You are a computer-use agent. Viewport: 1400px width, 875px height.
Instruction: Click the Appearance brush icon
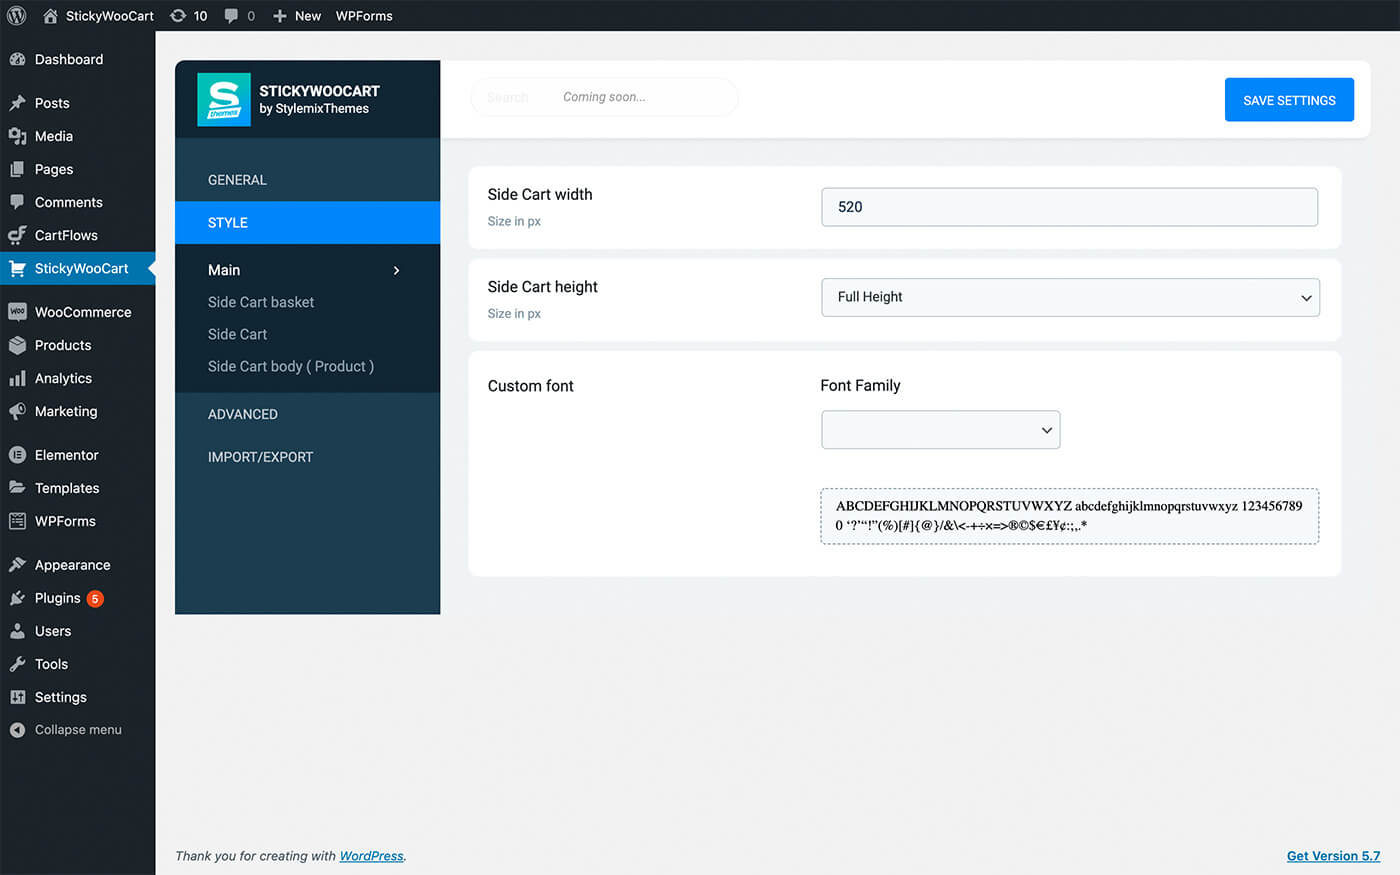[17, 565]
